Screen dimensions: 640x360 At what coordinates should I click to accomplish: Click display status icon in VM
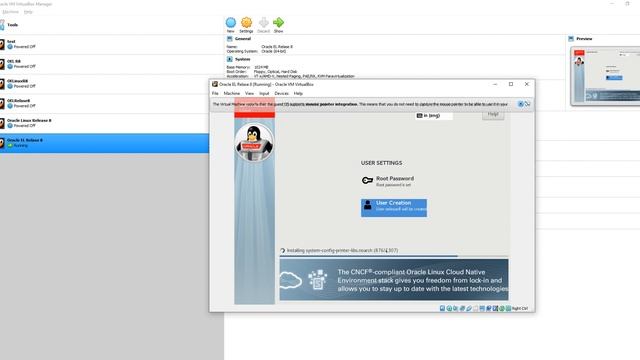(x=482, y=308)
